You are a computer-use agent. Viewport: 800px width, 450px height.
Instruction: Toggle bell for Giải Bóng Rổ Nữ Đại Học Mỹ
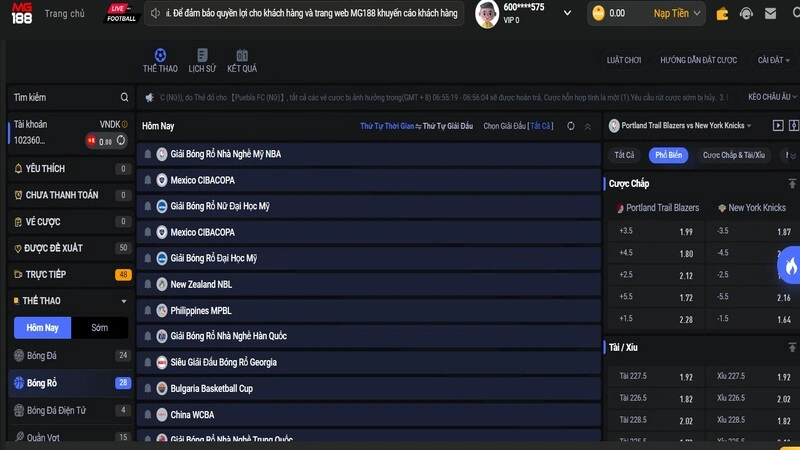(x=147, y=206)
